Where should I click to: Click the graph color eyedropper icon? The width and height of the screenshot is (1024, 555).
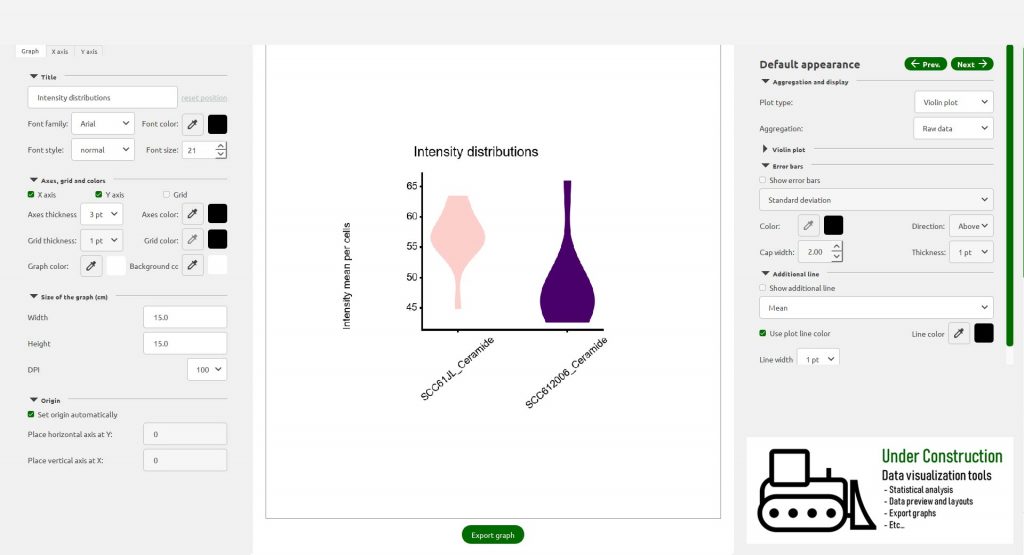click(x=90, y=266)
